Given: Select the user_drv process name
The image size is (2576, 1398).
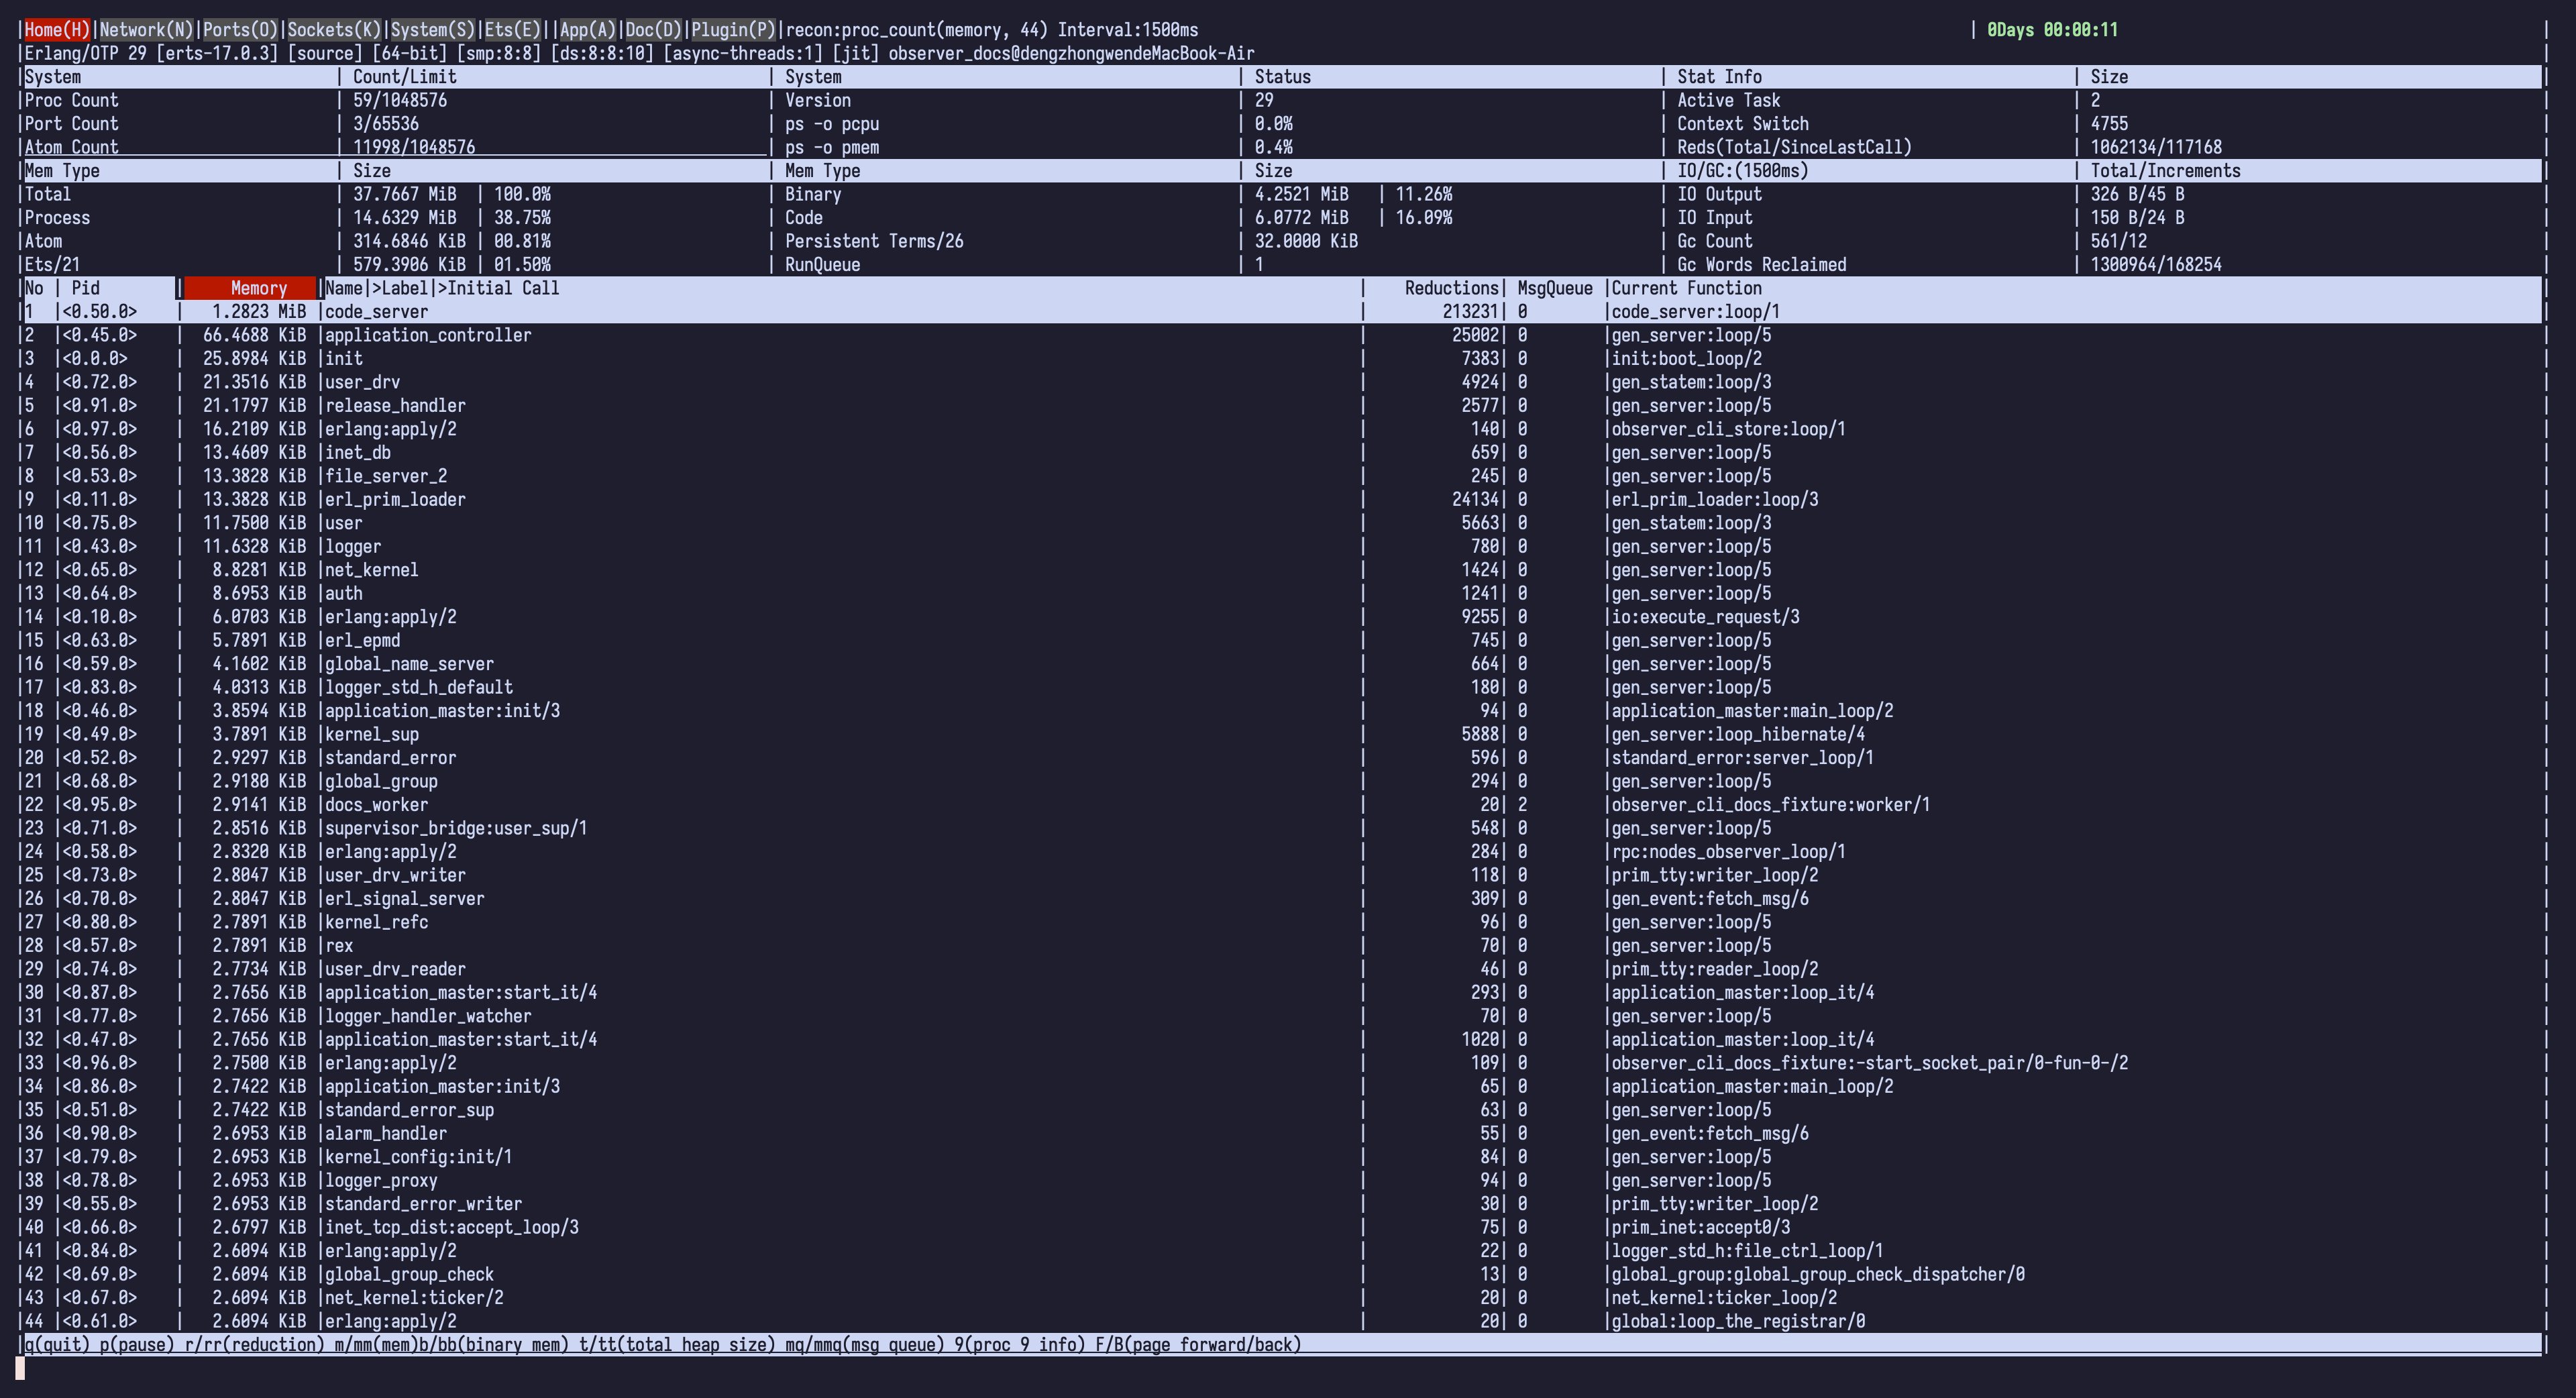Looking at the screenshot, I should coord(362,382).
